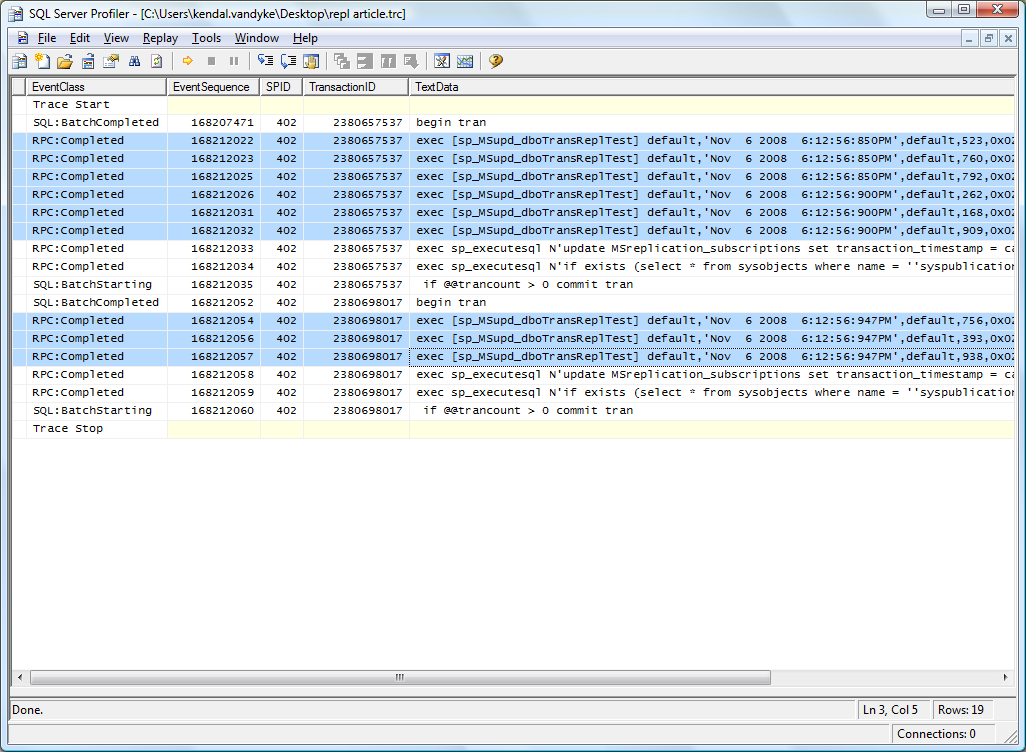The width and height of the screenshot is (1026, 752).
Task: Open the Tools menu
Action: tap(206, 38)
